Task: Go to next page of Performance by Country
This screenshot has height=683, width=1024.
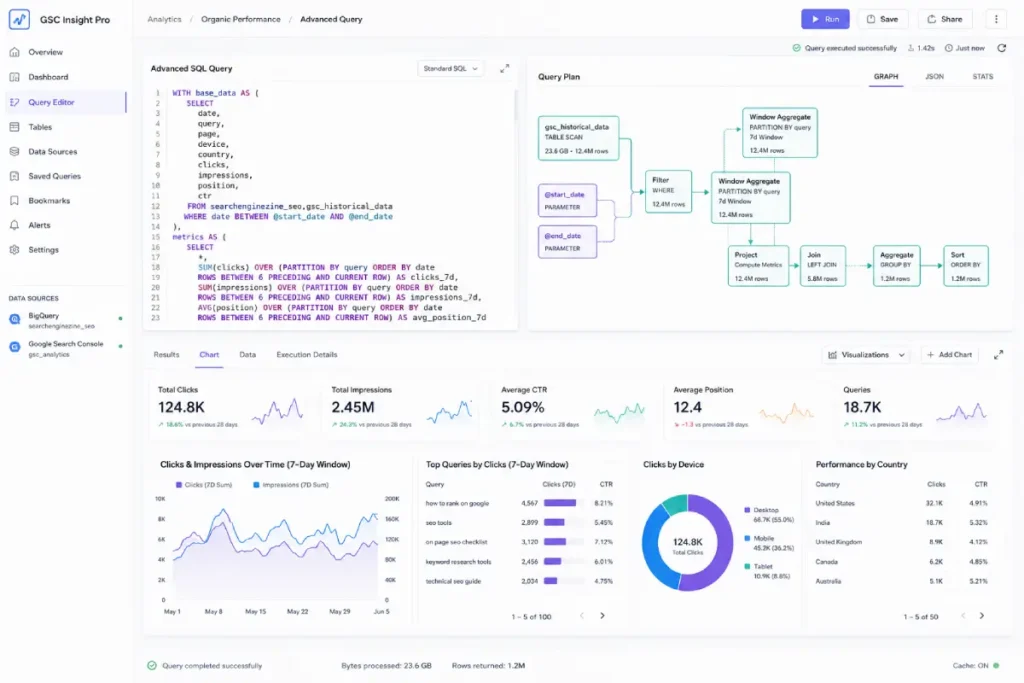Action: pos(982,616)
